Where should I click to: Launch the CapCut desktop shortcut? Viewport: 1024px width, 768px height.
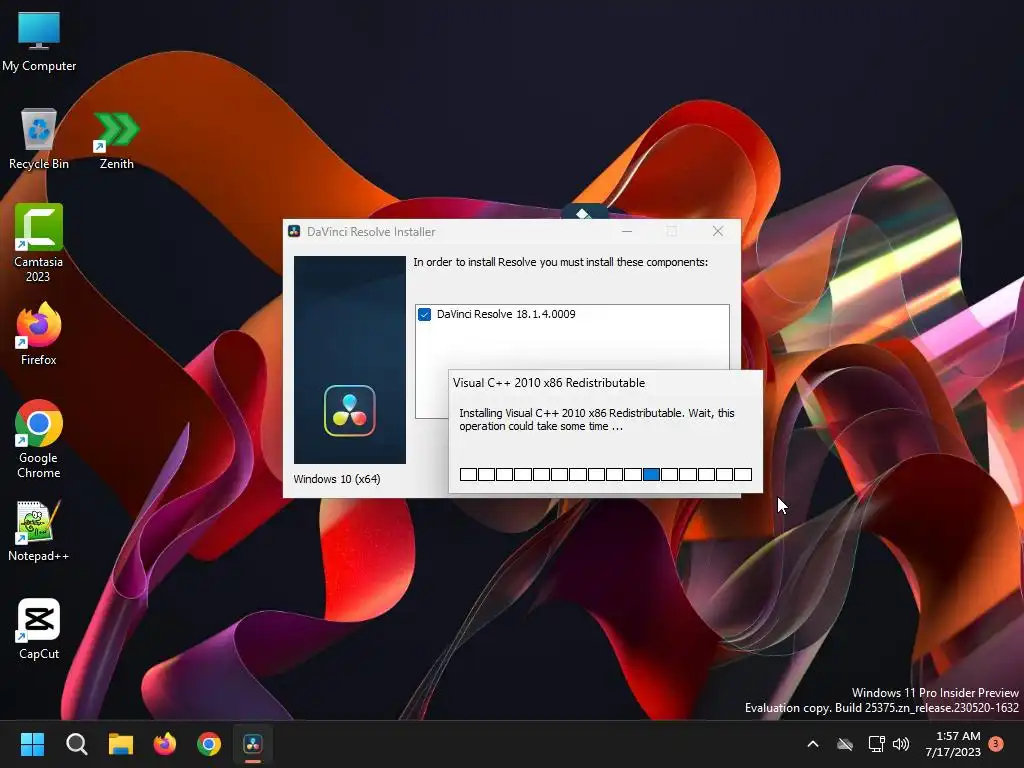pyautogui.click(x=39, y=629)
